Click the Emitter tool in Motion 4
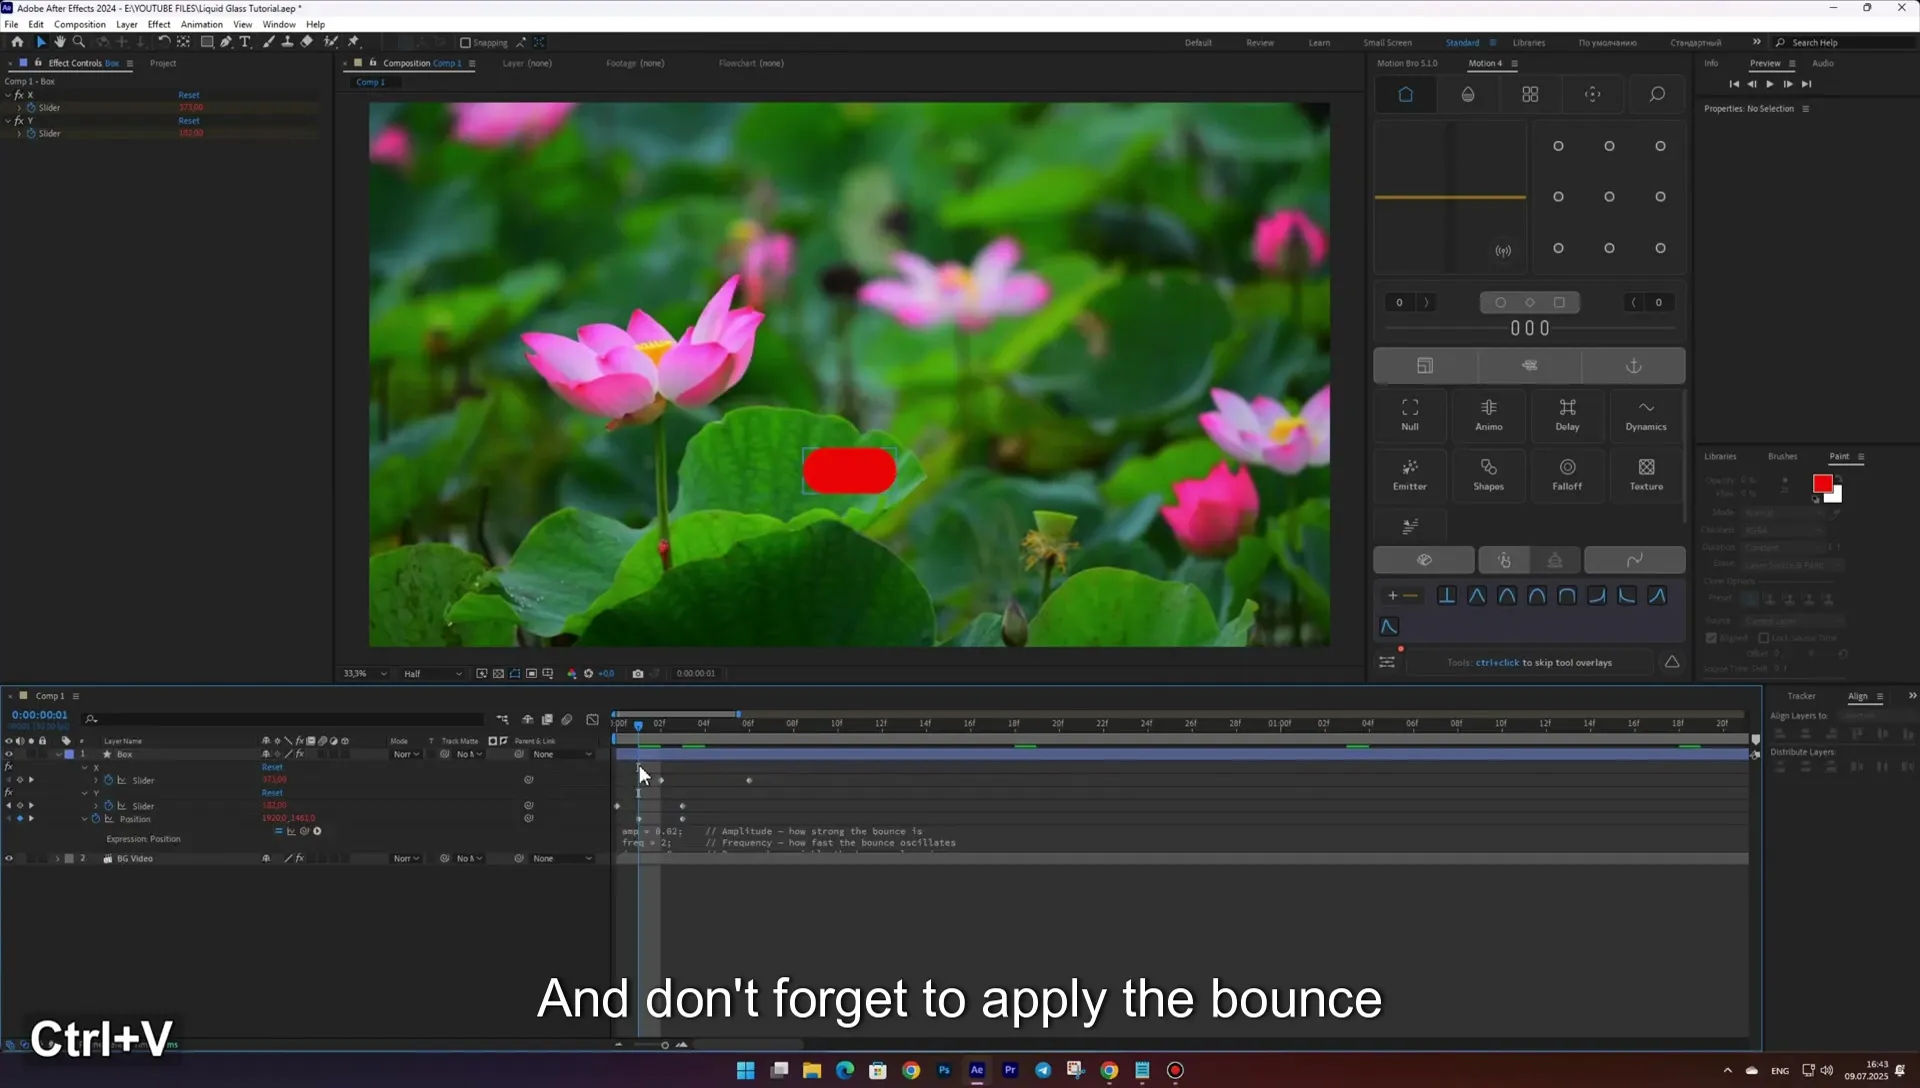The image size is (1920, 1088). (1410, 474)
